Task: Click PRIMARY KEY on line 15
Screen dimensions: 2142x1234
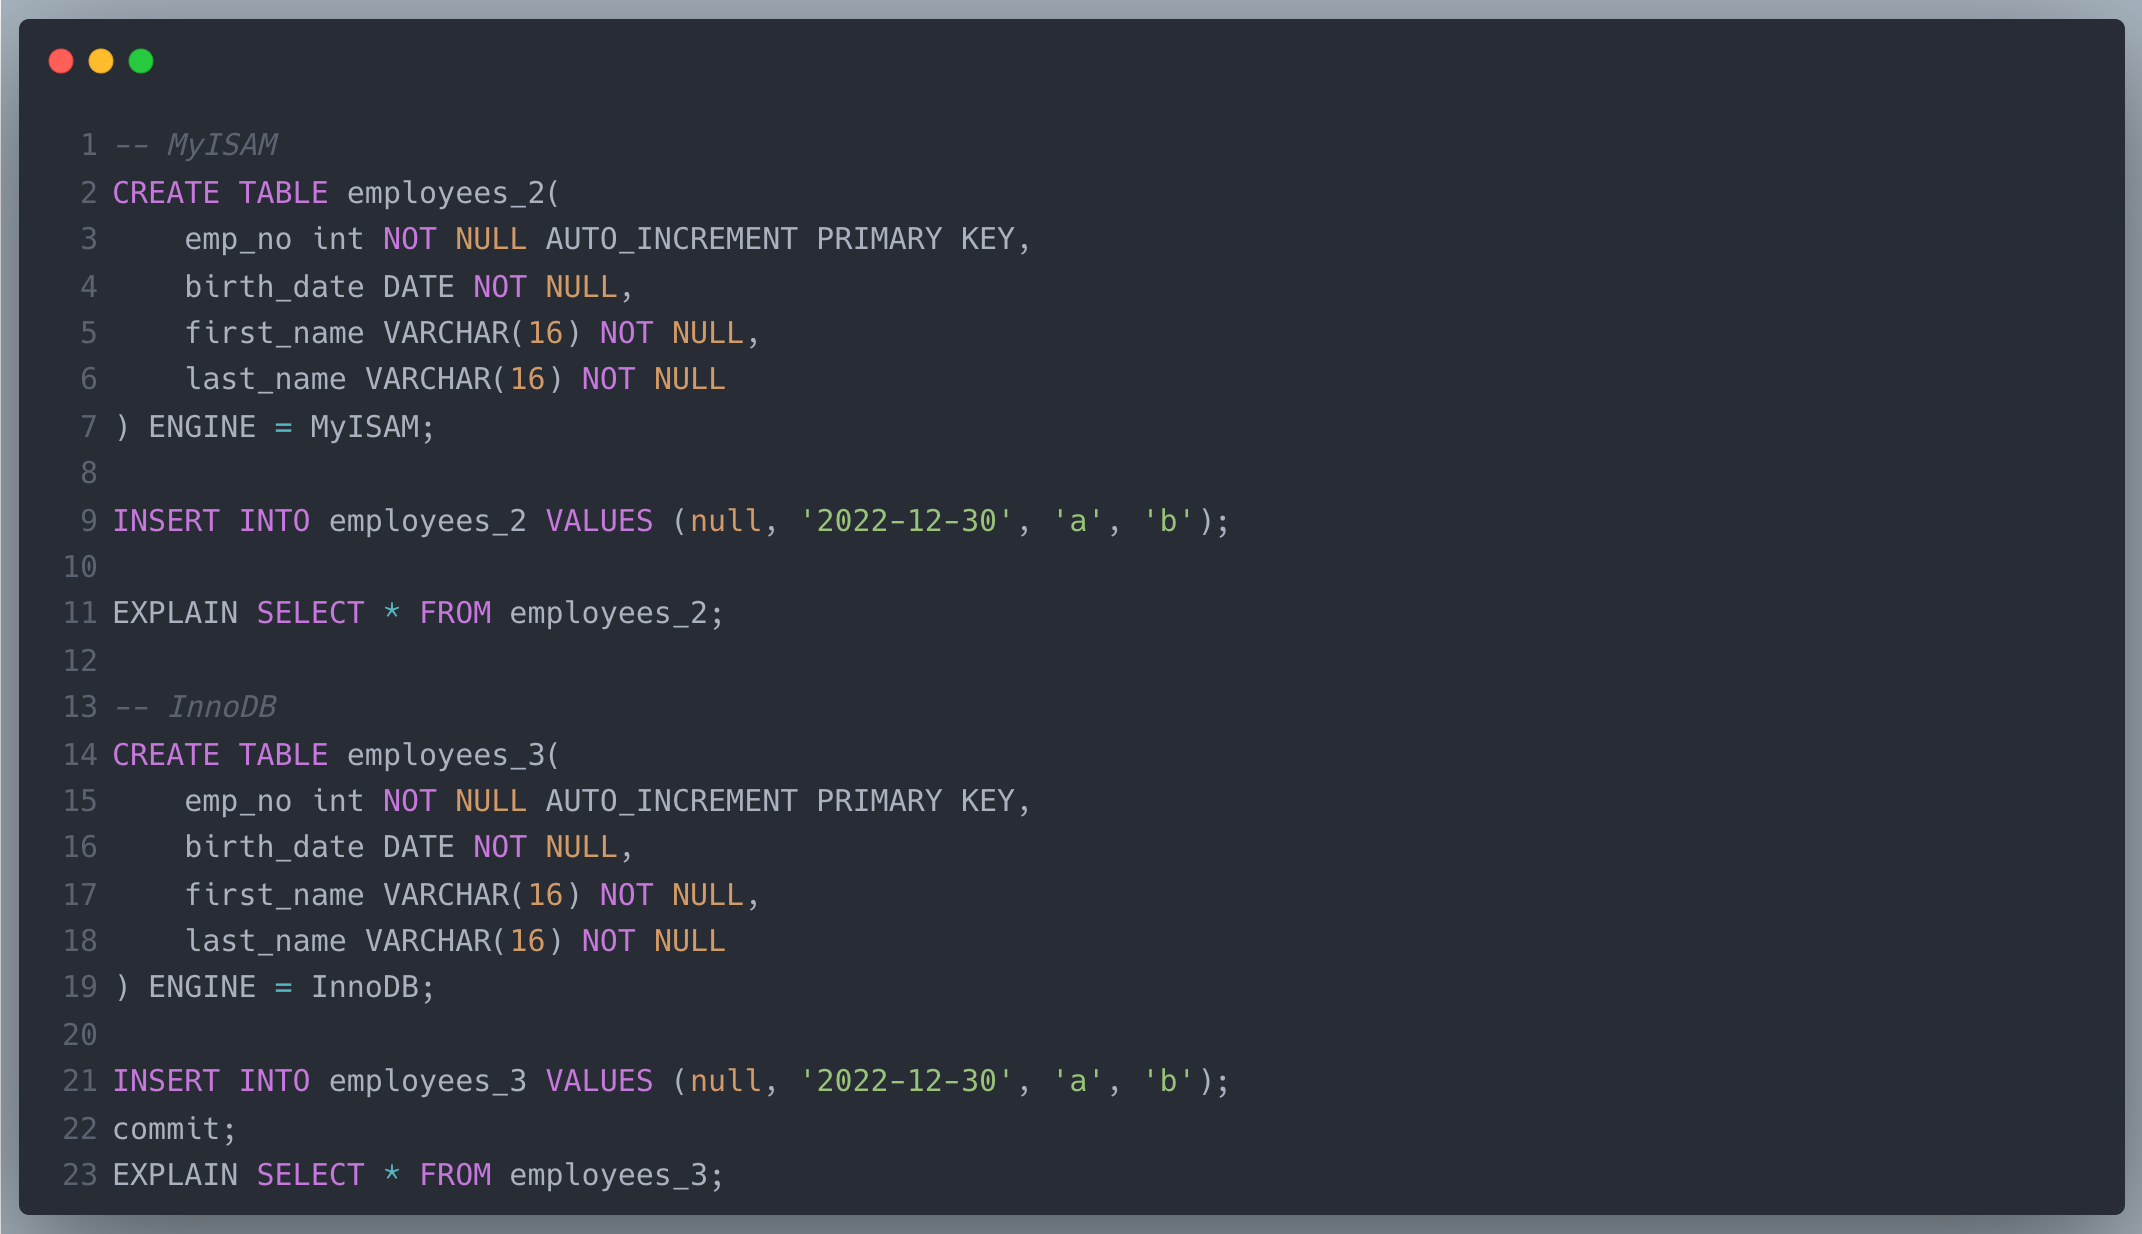Action: point(914,801)
